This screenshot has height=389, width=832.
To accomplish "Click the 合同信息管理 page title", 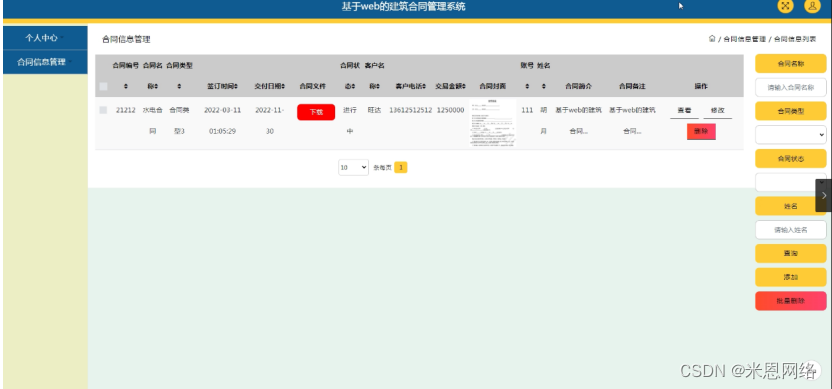I will coord(126,39).
